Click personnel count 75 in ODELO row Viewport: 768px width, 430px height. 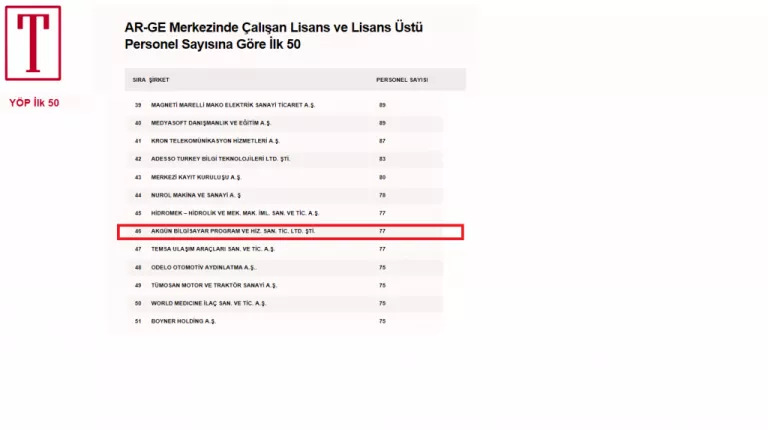point(382,267)
